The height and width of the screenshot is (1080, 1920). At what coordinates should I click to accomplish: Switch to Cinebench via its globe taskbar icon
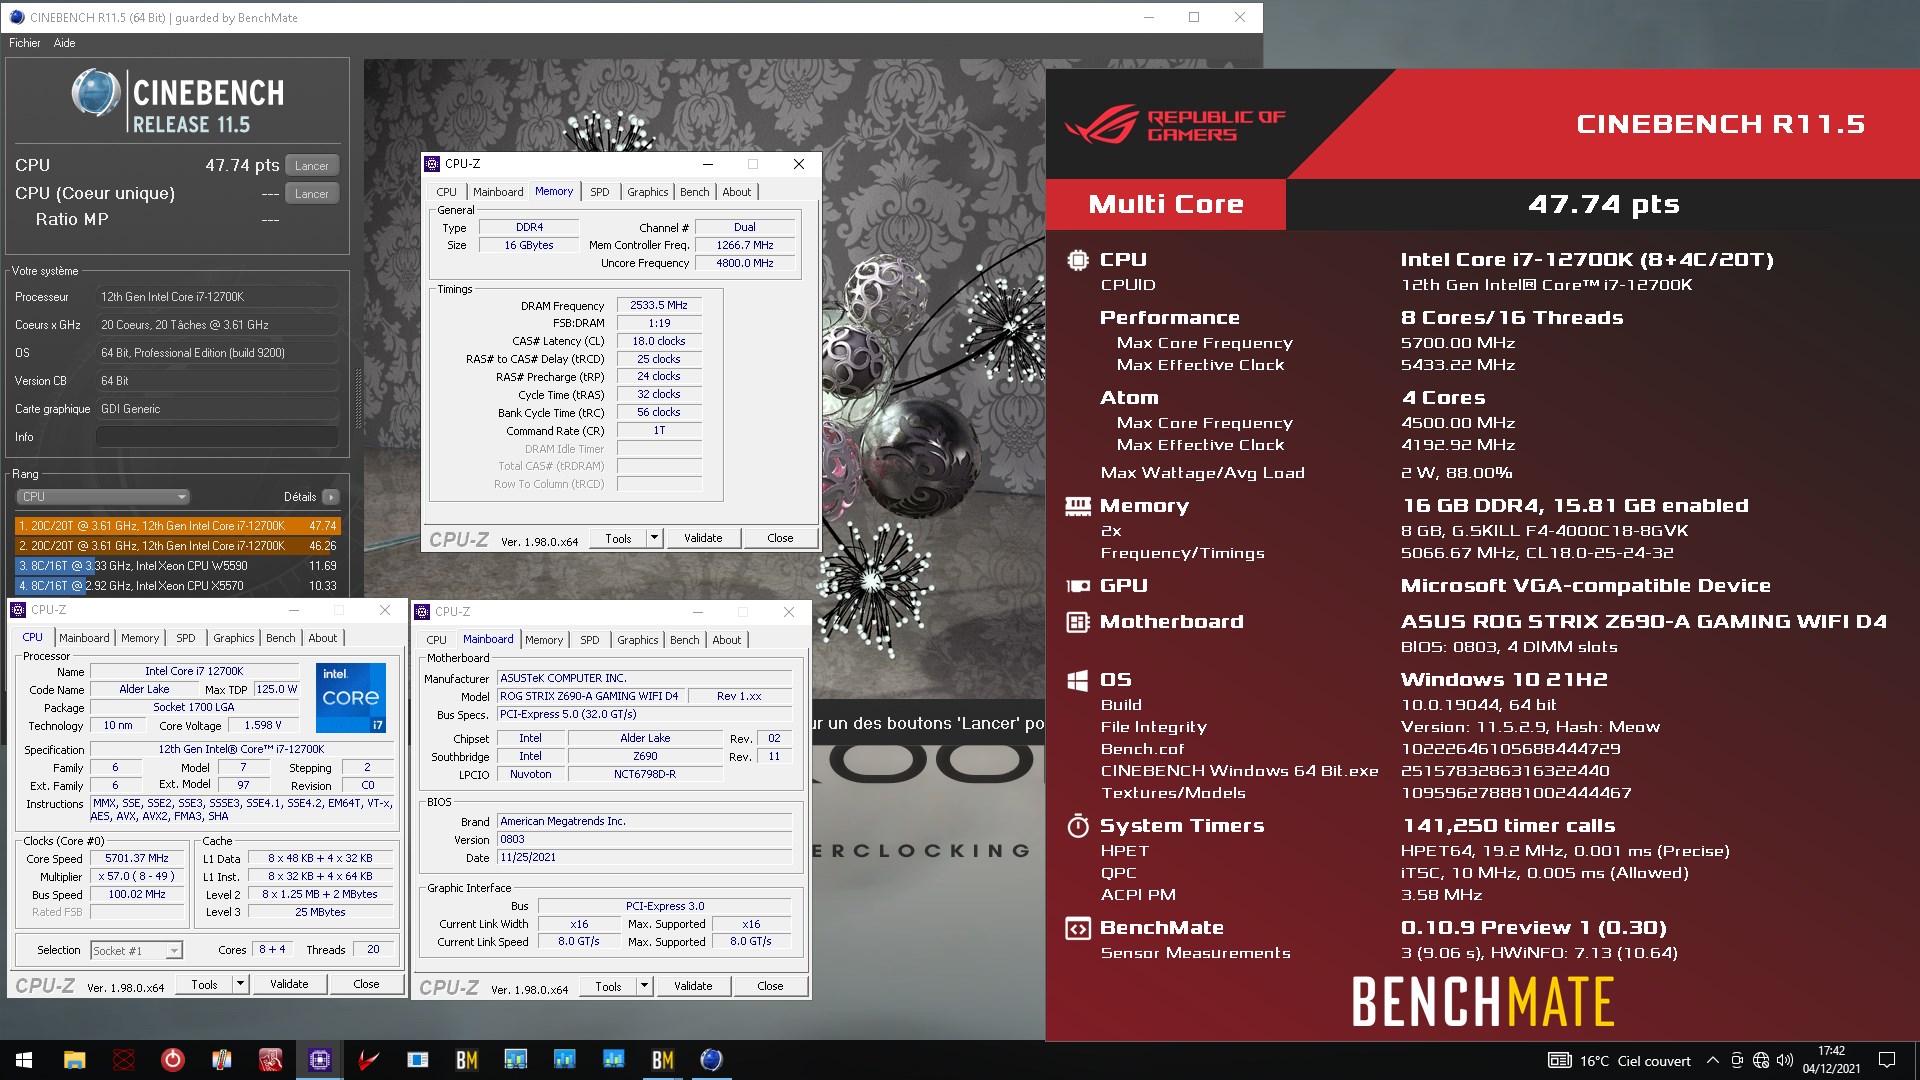(711, 1060)
